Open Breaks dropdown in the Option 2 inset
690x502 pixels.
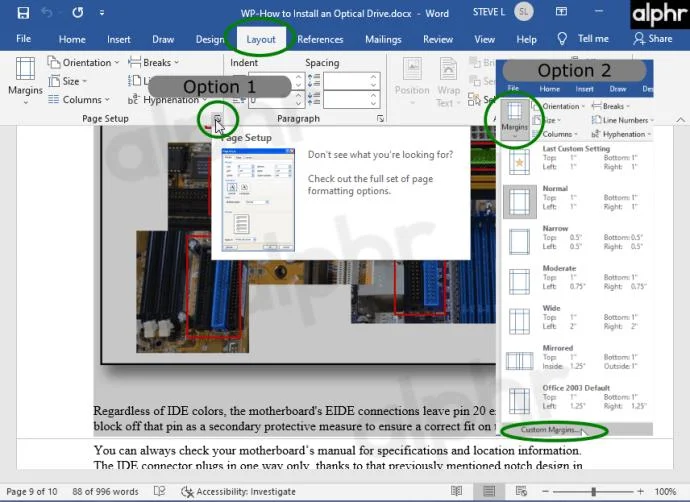pos(611,106)
